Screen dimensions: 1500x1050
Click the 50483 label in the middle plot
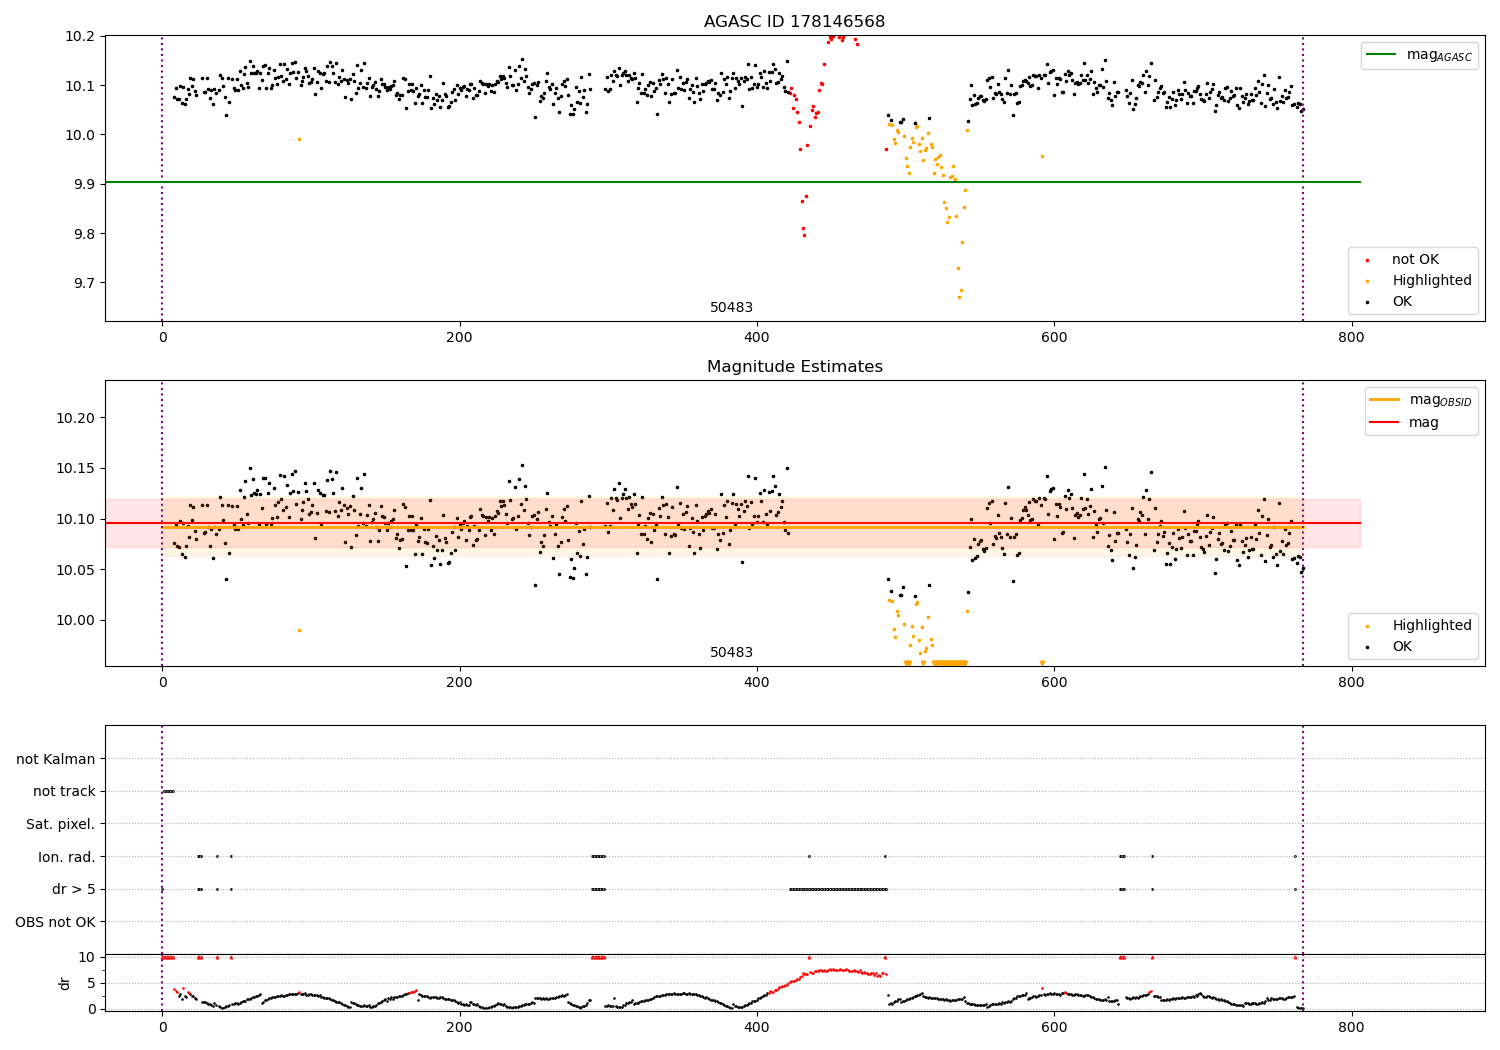coord(731,652)
